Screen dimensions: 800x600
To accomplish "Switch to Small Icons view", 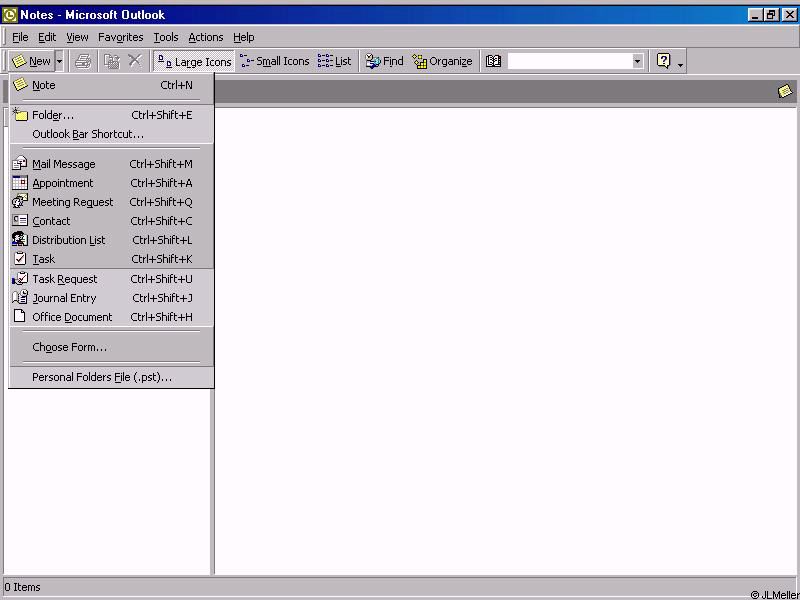I will (x=275, y=61).
